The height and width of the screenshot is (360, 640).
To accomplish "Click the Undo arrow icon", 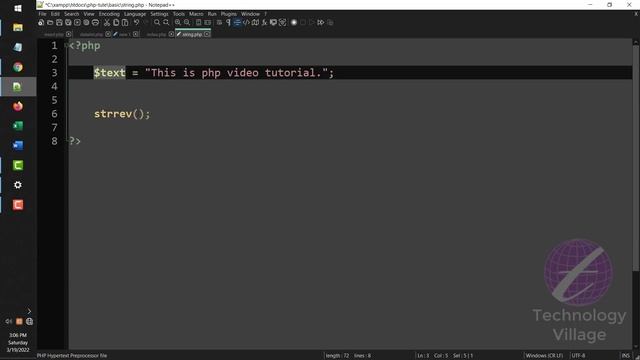I will (x=136, y=22).
